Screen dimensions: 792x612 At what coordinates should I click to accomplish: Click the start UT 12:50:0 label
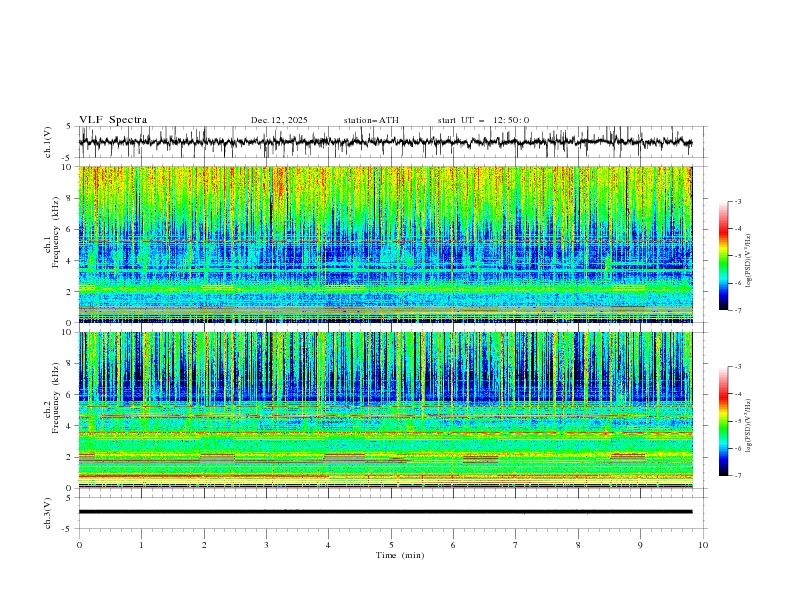click(x=483, y=120)
